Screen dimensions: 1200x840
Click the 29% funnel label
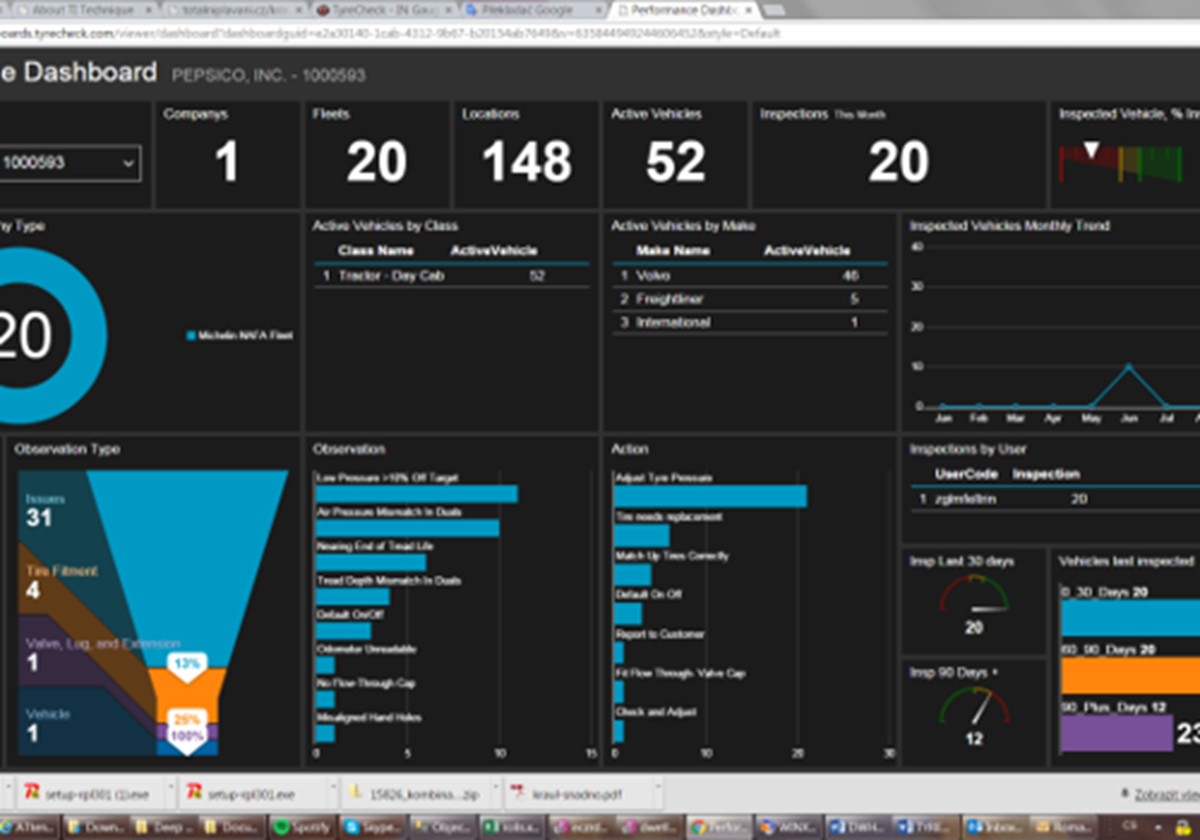point(187,718)
